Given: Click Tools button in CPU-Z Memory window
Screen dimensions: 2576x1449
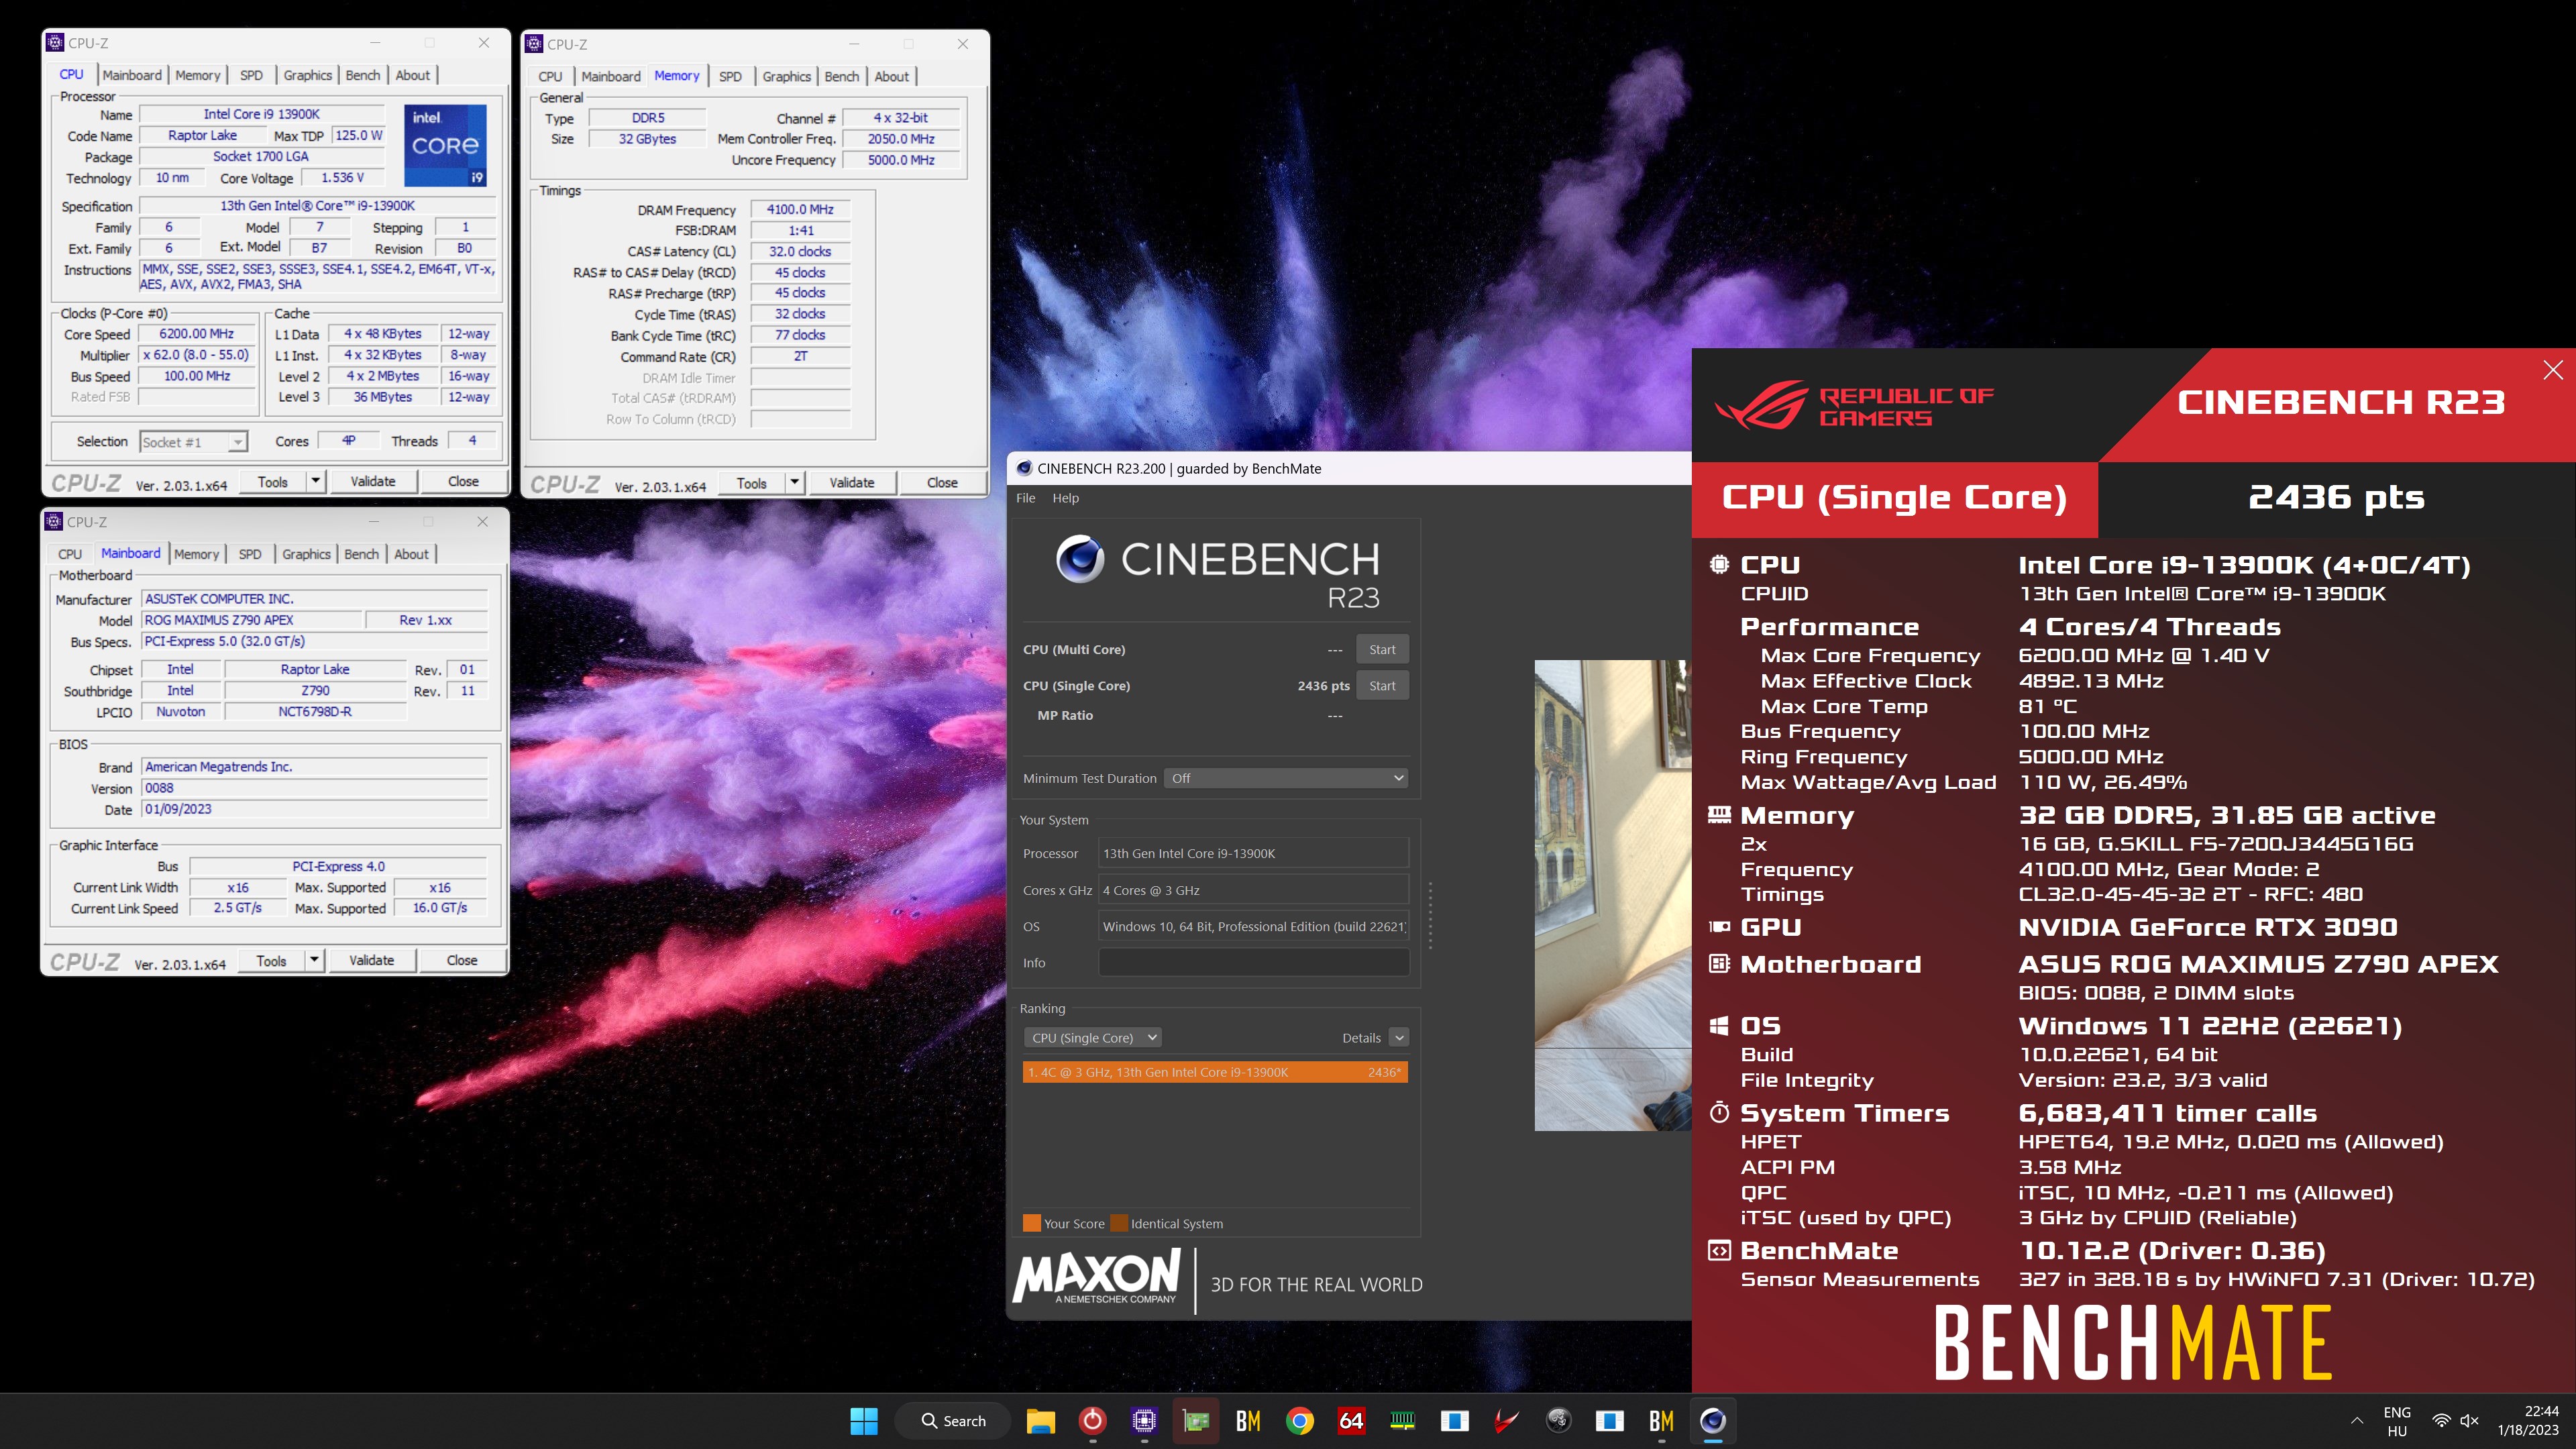Looking at the screenshot, I should [751, 482].
